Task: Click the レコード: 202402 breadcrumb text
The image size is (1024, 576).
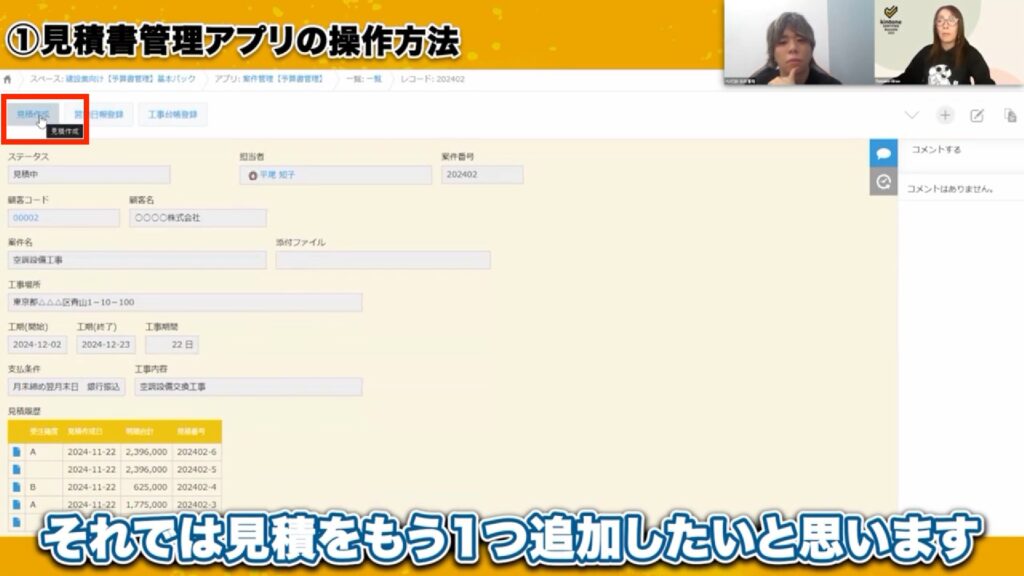Action: (432, 79)
